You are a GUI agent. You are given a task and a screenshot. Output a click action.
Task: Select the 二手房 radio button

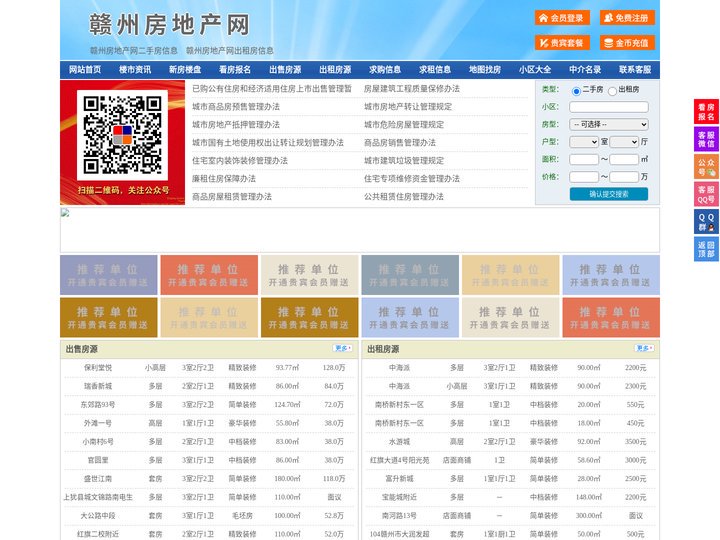coord(576,91)
